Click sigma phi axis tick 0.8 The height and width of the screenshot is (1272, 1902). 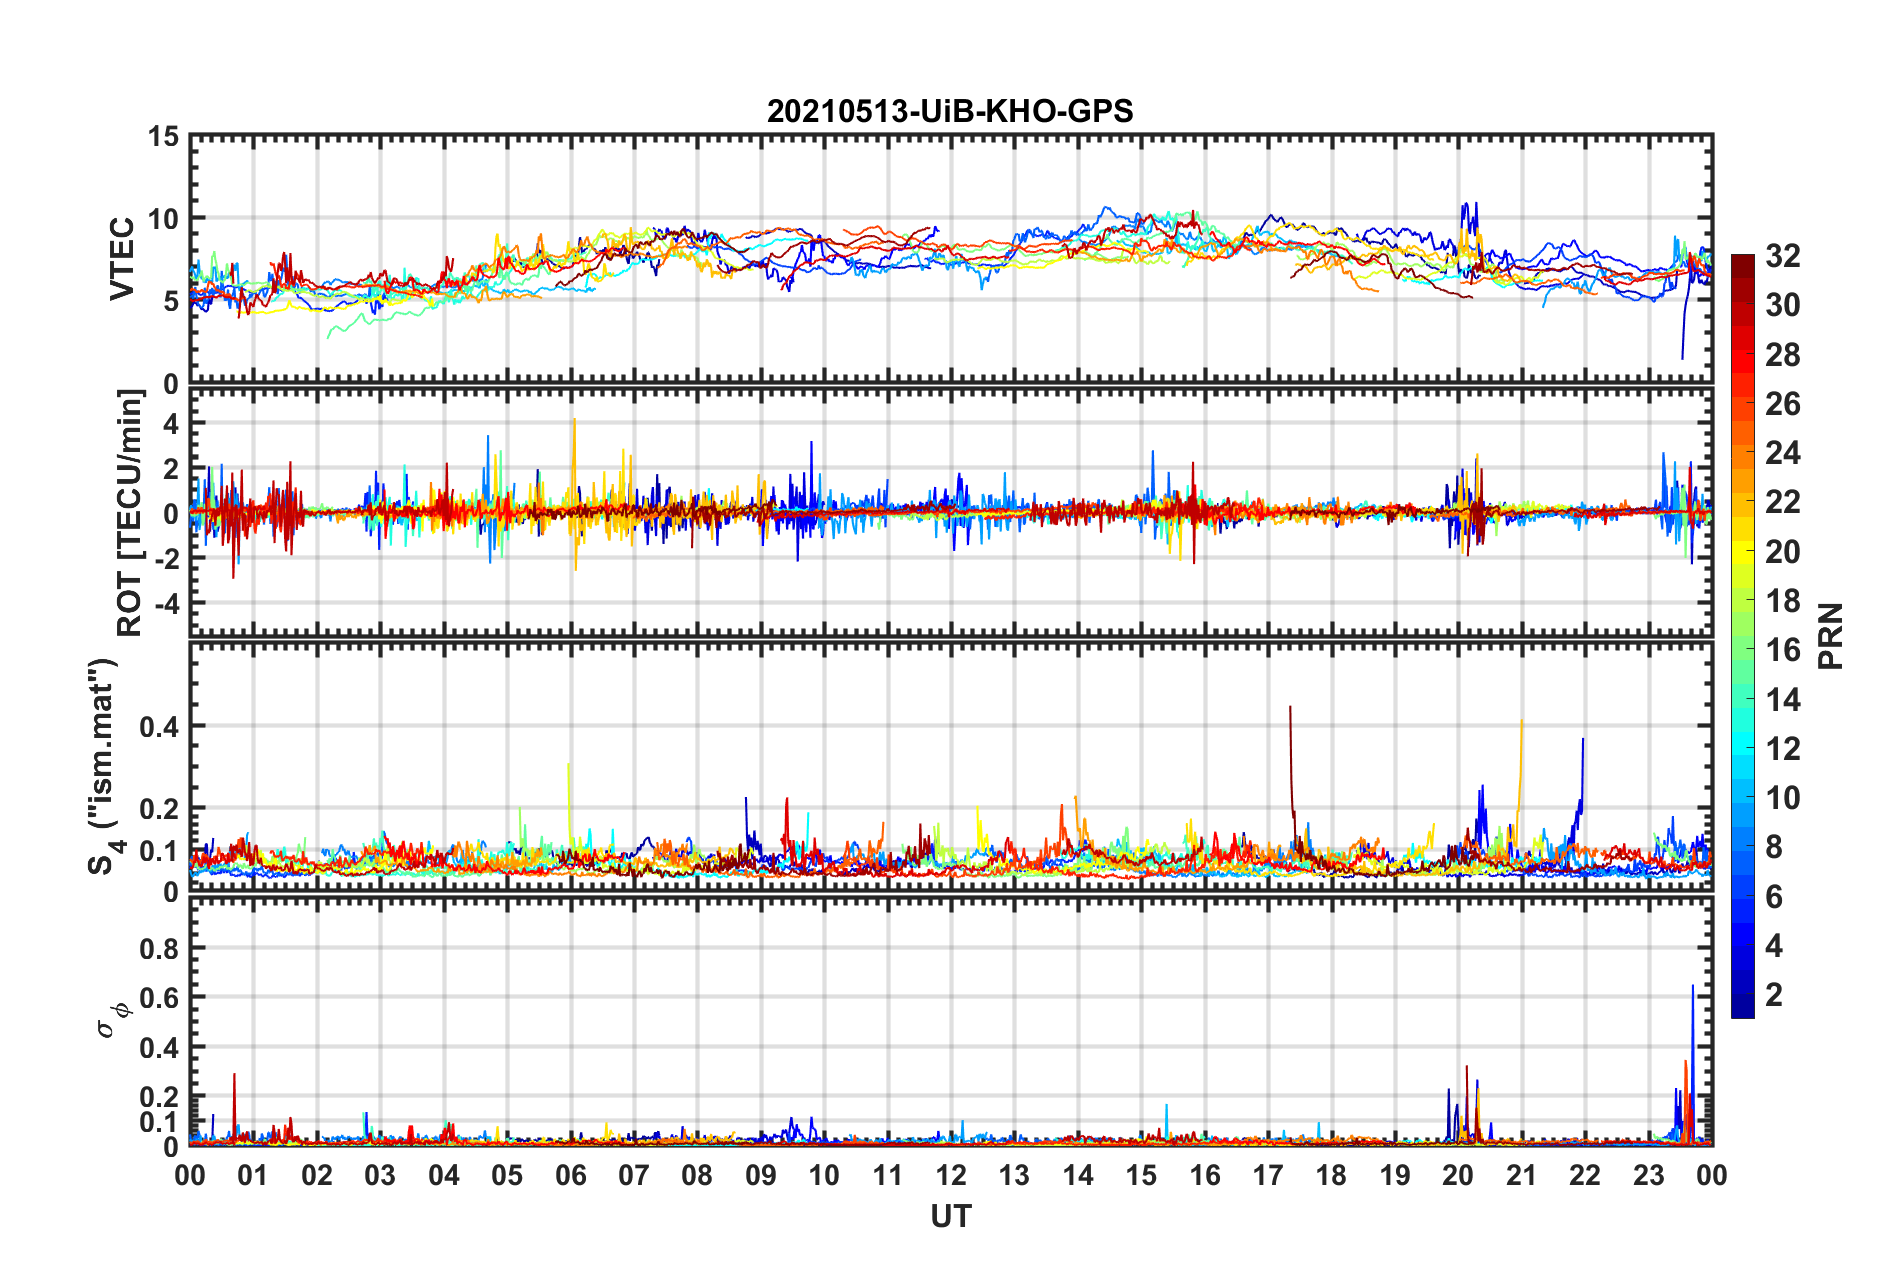pos(159,948)
